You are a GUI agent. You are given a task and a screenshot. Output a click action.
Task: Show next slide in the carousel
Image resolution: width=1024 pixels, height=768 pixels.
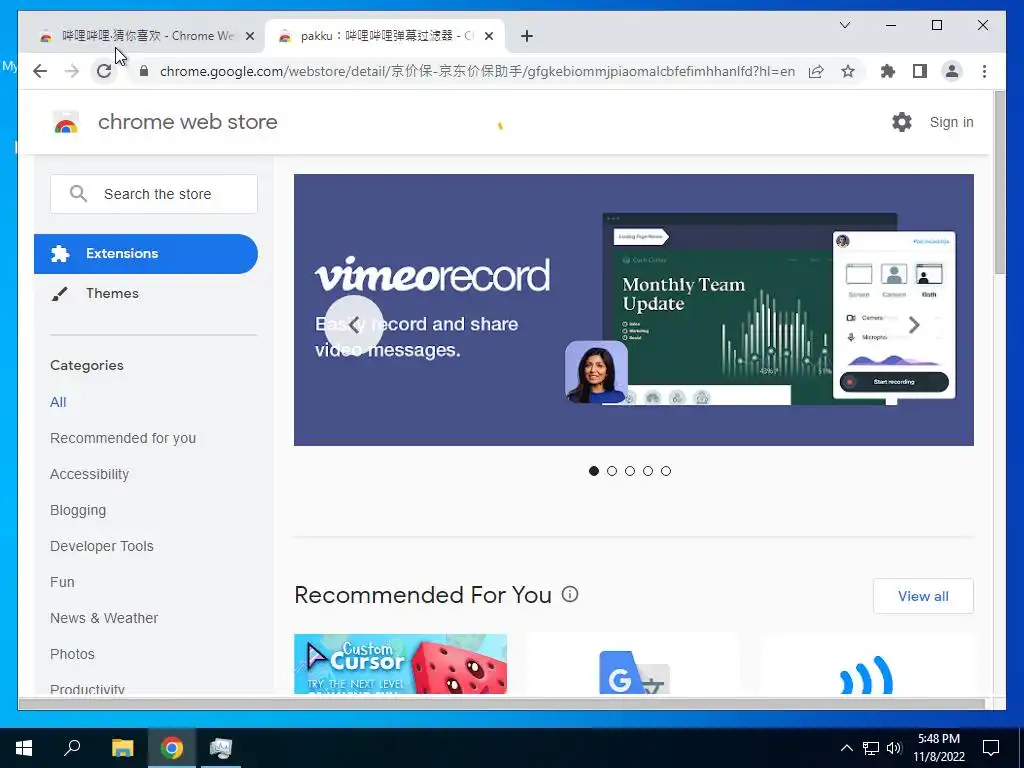(x=914, y=325)
